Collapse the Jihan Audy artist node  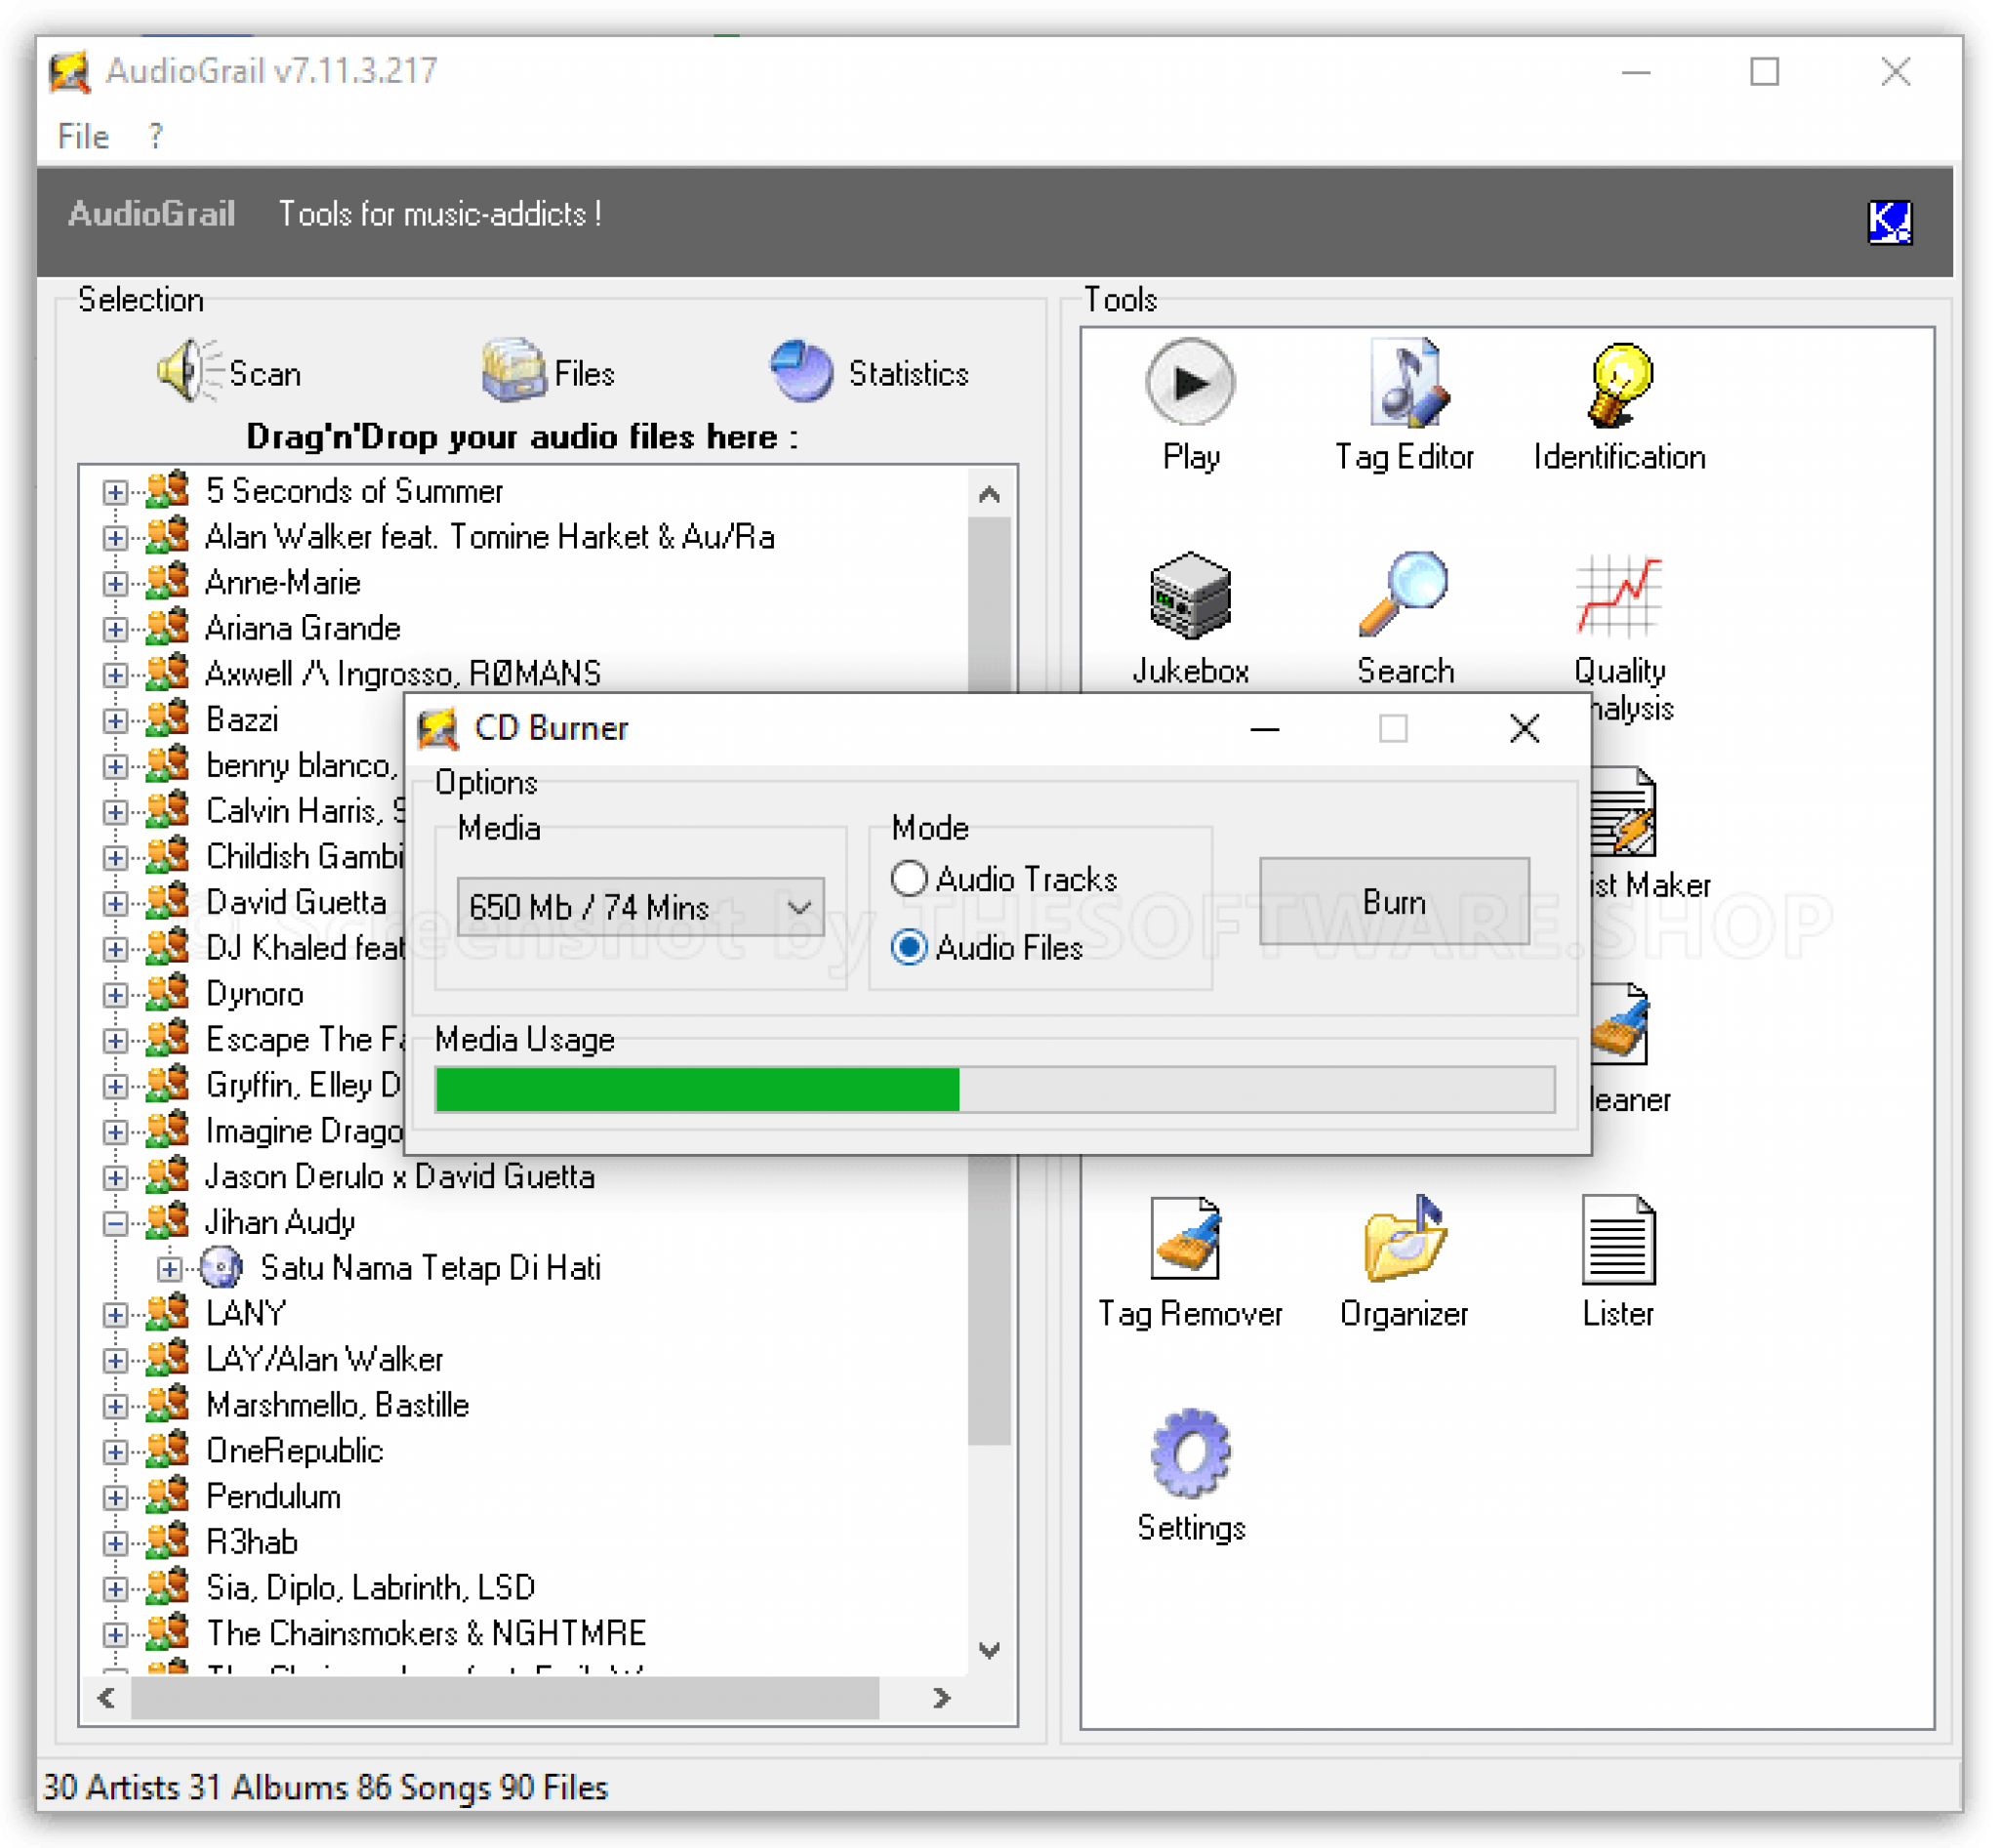pyautogui.click(x=115, y=1224)
